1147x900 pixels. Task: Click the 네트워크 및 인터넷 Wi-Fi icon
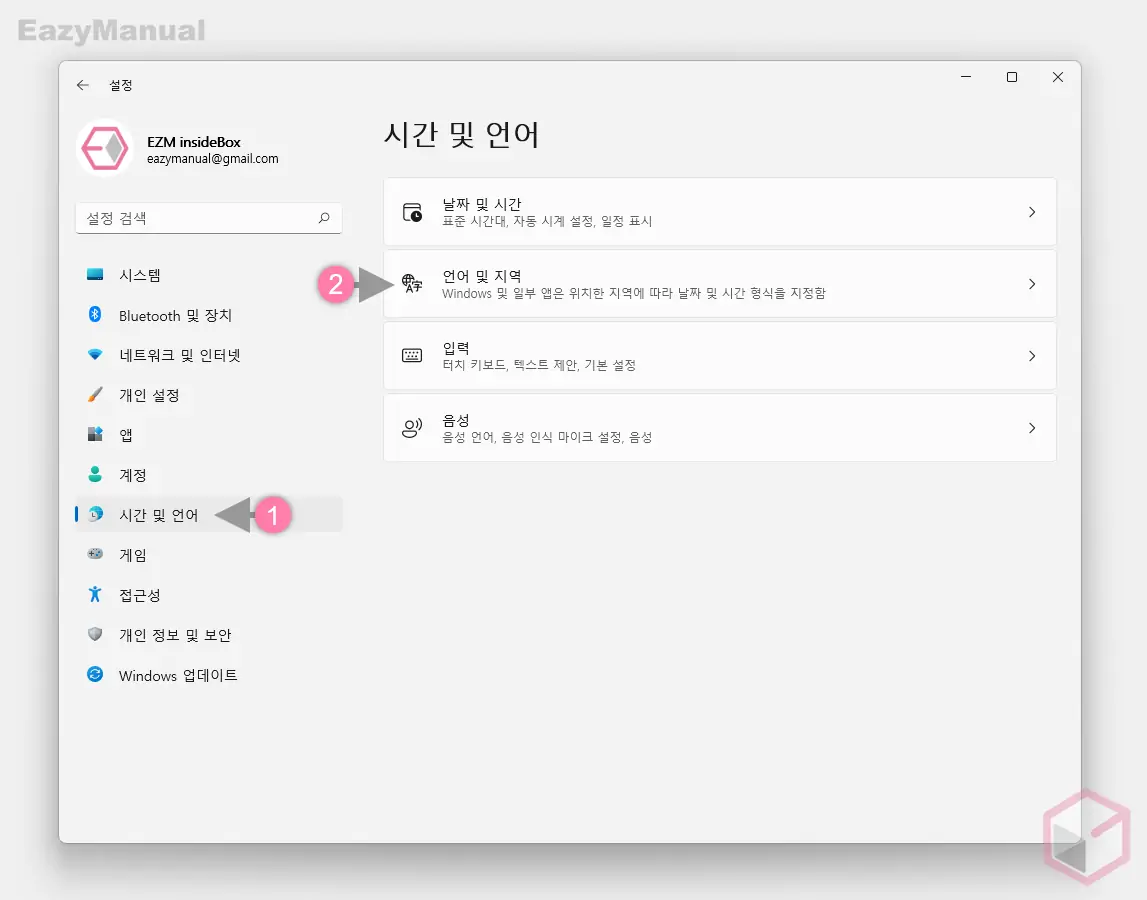[95, 355]
